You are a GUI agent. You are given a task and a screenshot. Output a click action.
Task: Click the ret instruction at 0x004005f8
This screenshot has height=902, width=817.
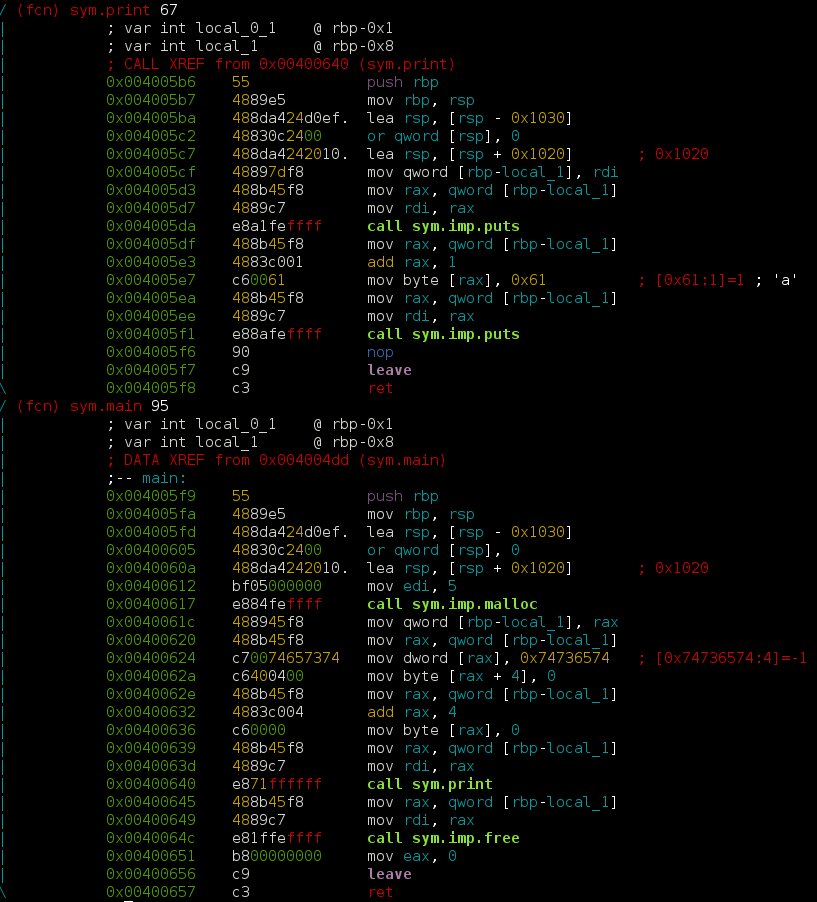click(380, 388)
